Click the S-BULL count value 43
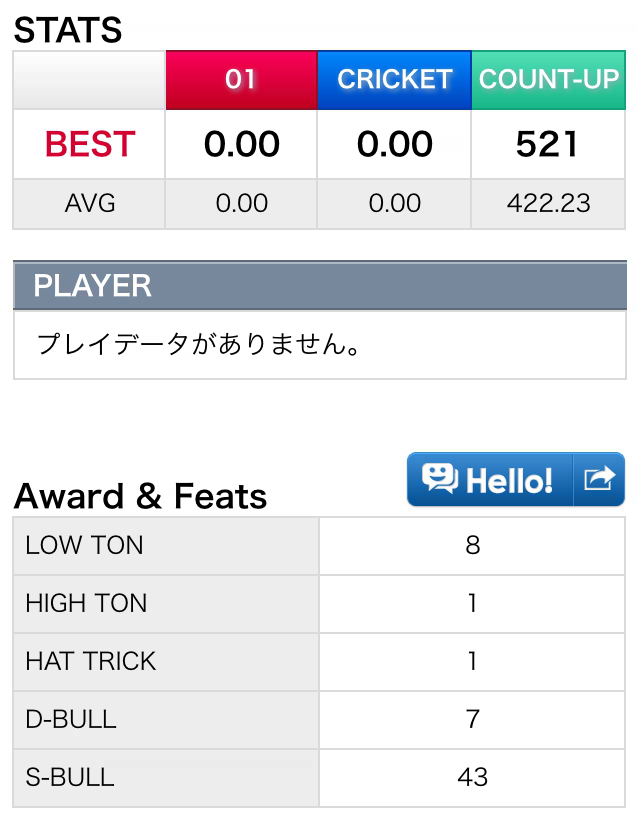 [x=472, y=777]
